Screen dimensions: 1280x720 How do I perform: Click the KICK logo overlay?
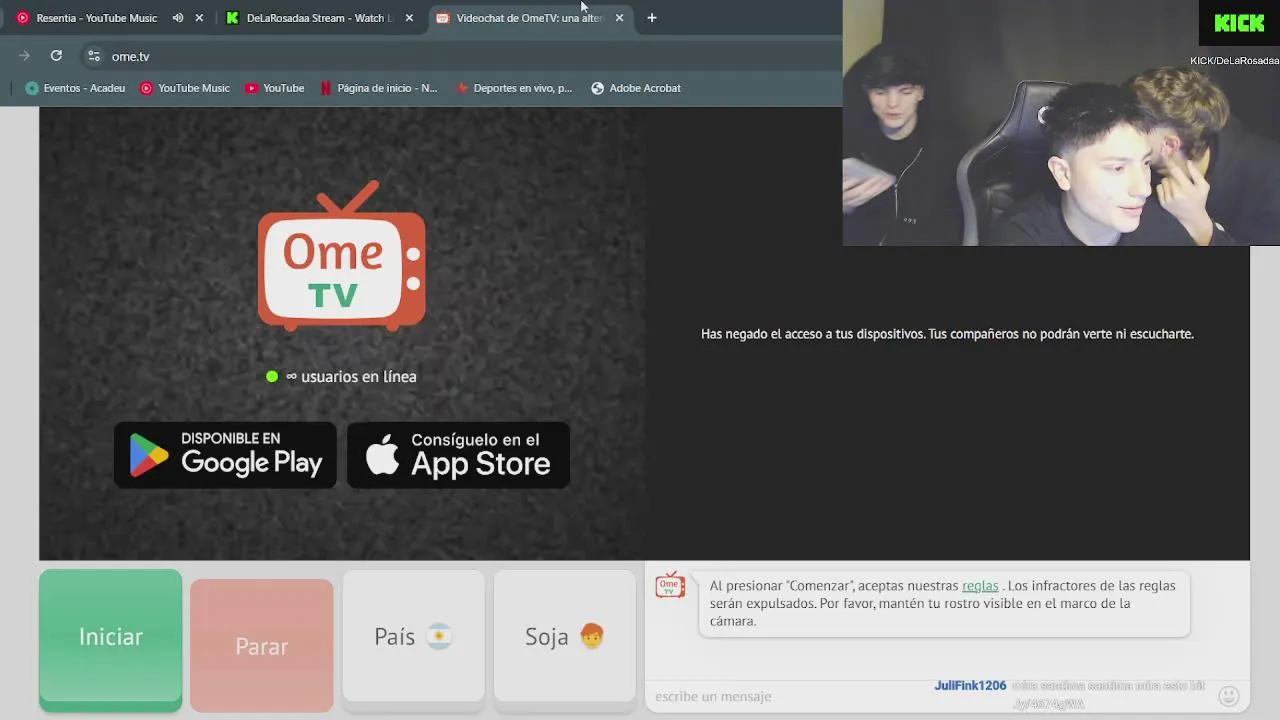point(1239,23)
